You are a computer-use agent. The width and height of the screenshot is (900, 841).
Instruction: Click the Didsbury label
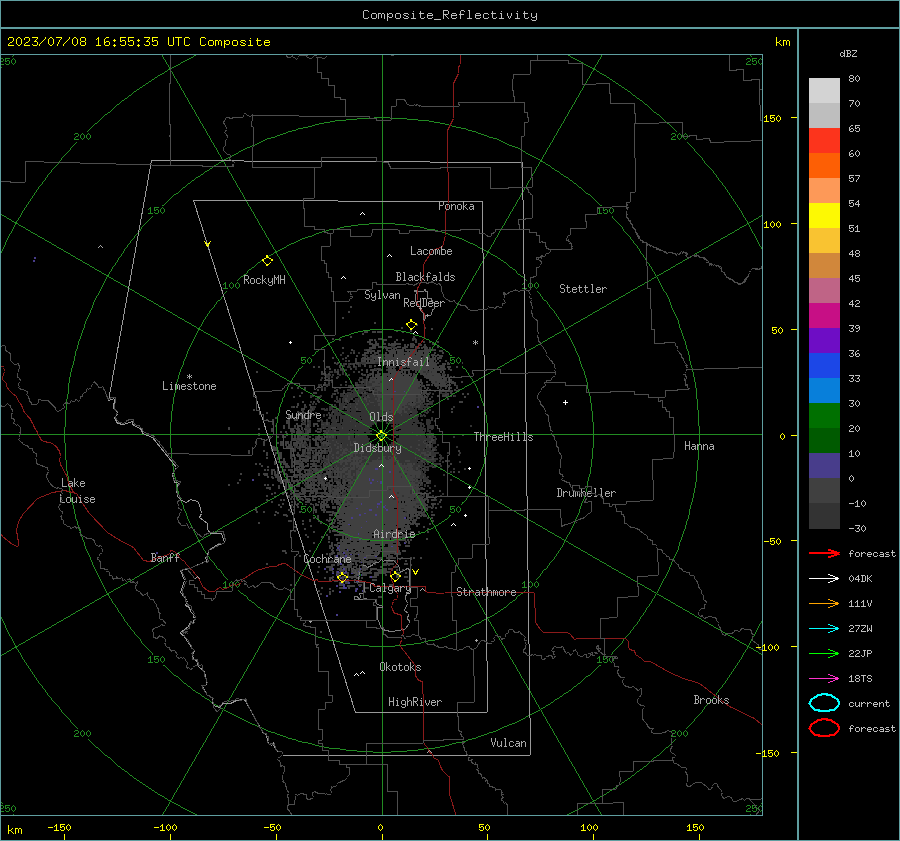point(377,448)
